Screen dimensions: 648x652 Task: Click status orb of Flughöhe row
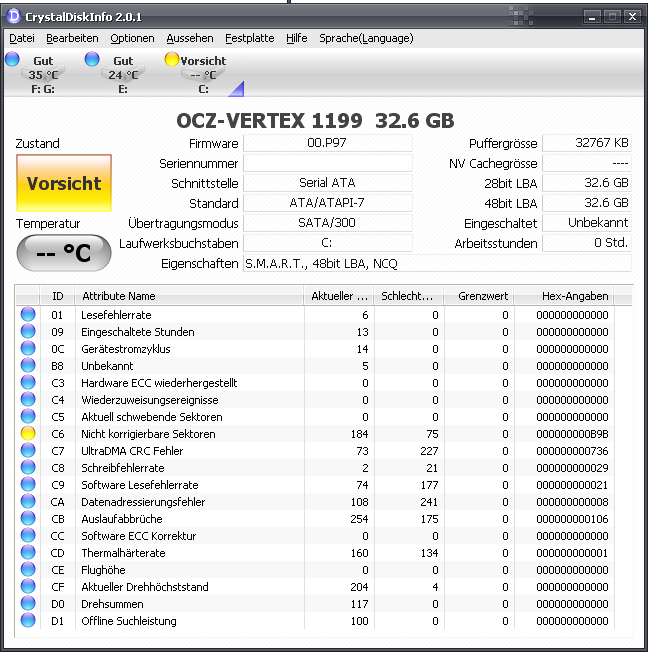[x=28, y=570]
